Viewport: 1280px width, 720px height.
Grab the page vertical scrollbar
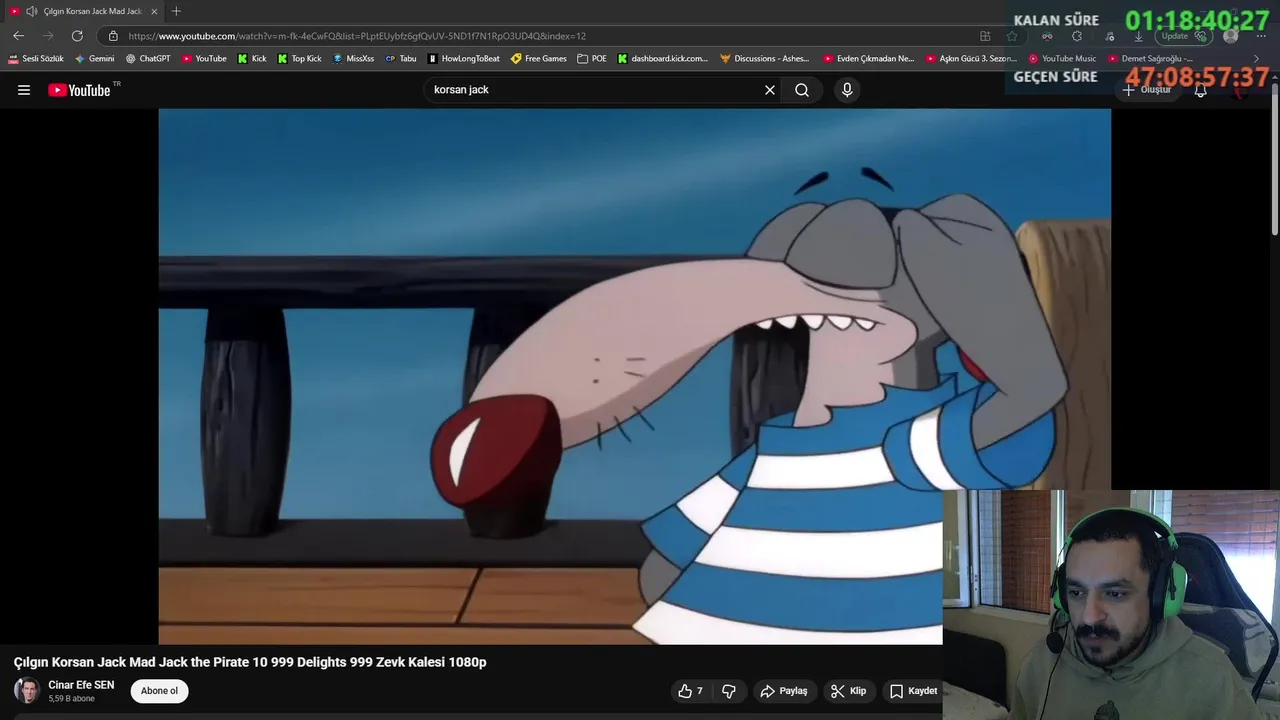tap(1274, 160)
